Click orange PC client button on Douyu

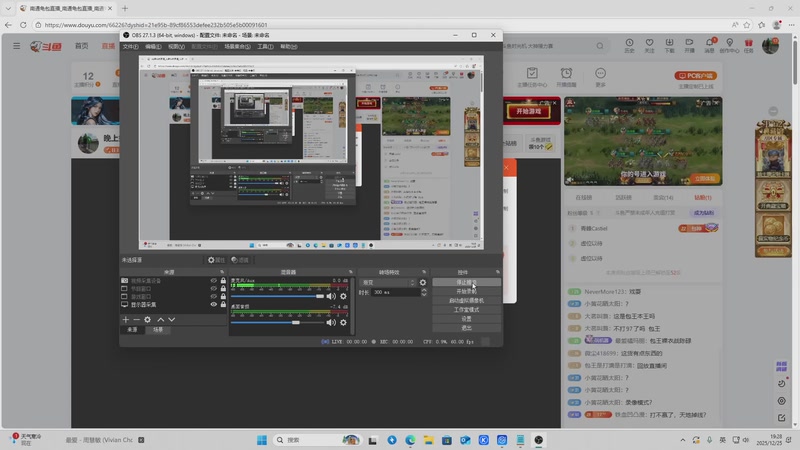(x=695, y=76)
